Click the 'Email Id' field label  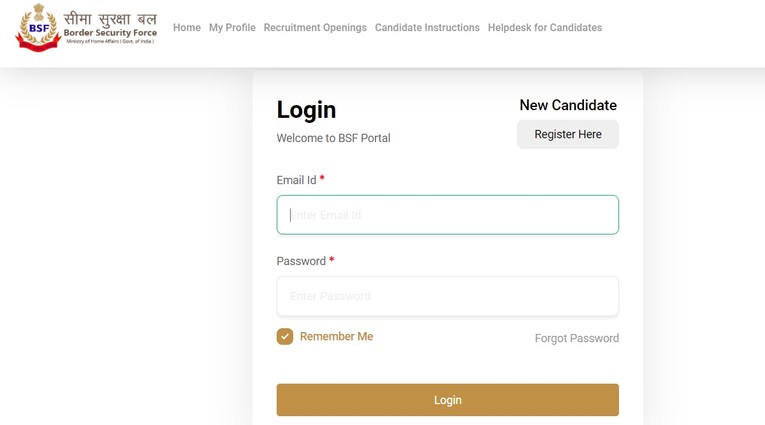point(296,180)
